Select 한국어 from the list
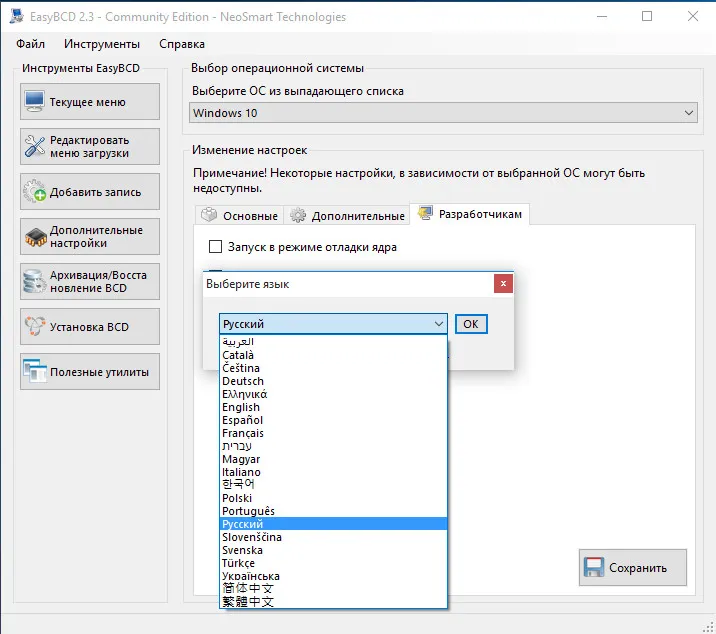The width and height of the screenshot is (716, 634). pos(333,484)
